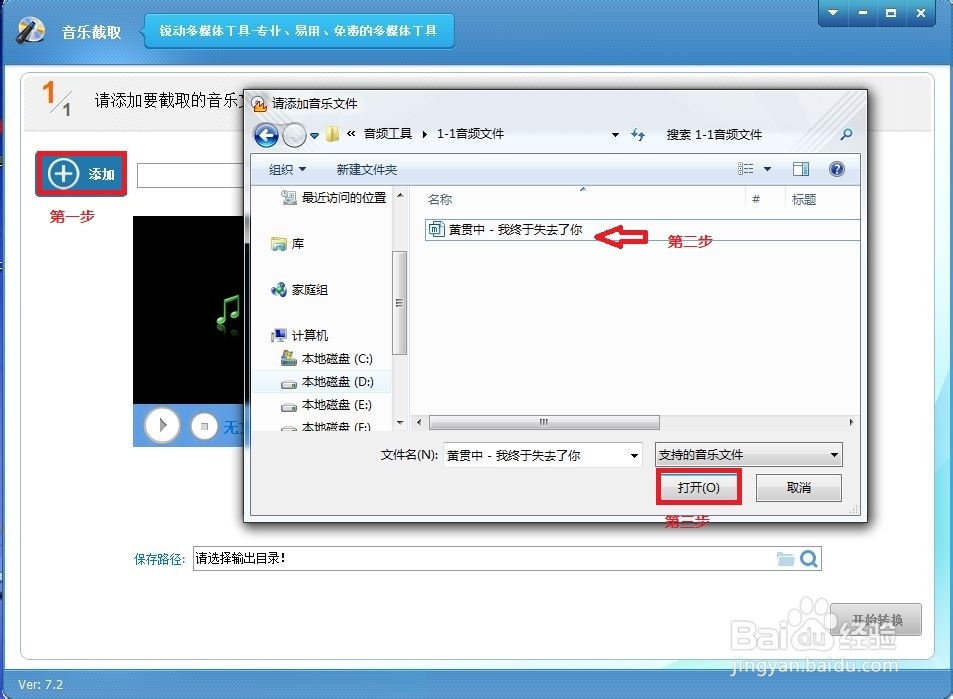Click the music file path field beside 添加
The width and height of the screenshot is (953, 699).
click(190, 175)
